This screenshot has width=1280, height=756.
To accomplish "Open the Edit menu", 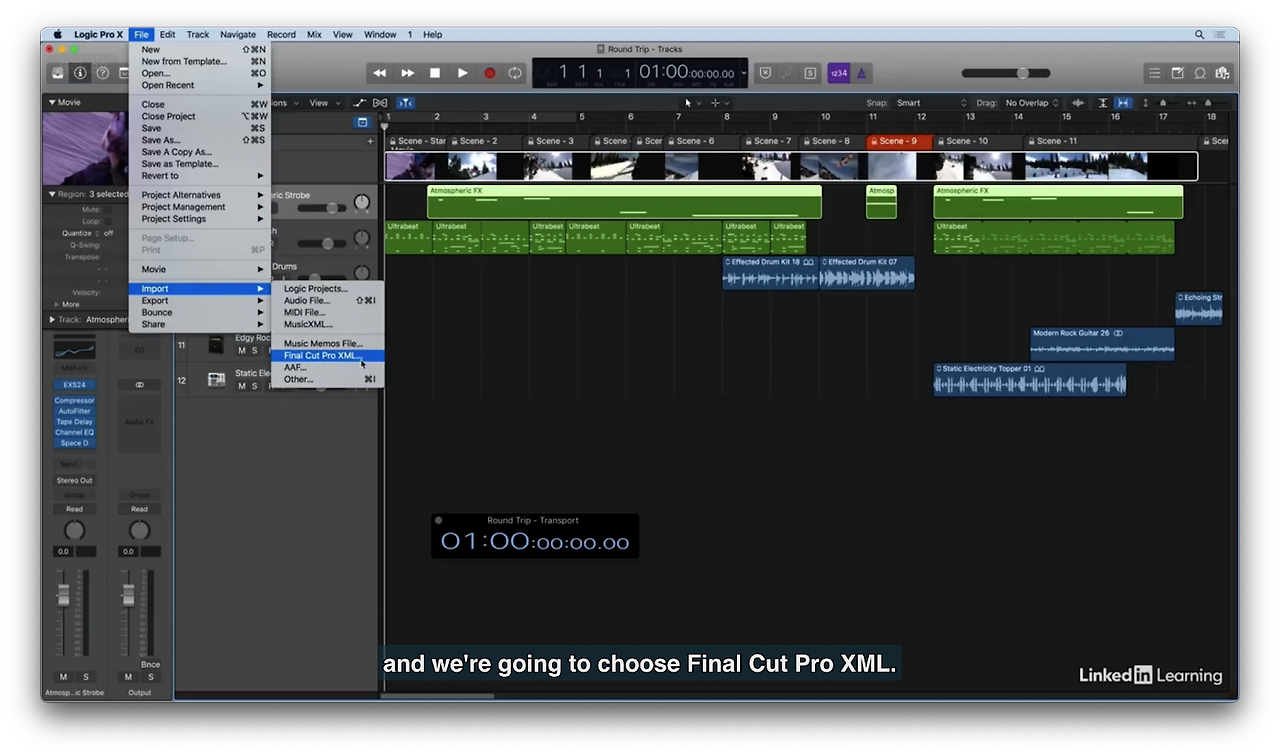I will [x=167, y=34].
